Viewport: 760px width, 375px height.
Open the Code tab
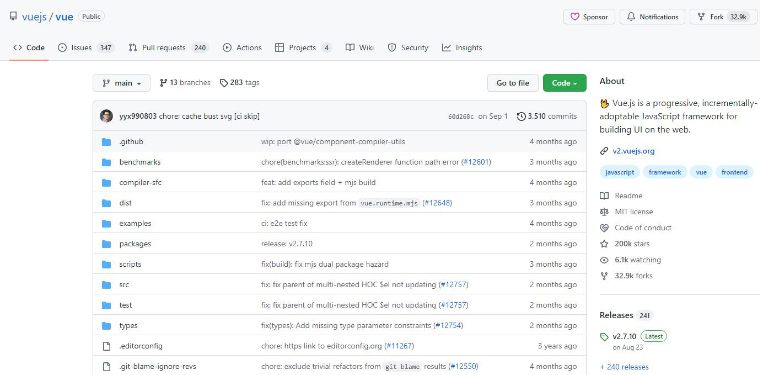point(29,48)
